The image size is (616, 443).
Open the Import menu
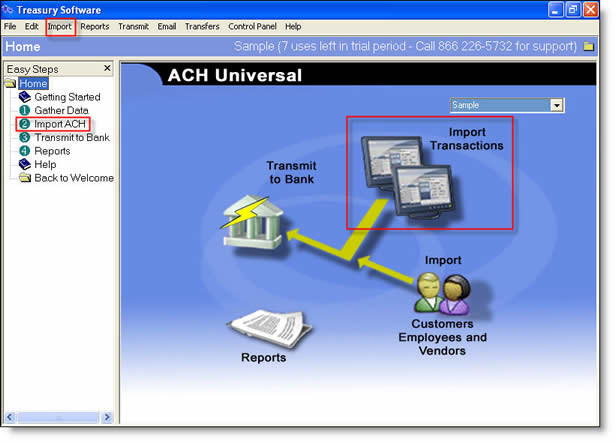pos(60,27)
